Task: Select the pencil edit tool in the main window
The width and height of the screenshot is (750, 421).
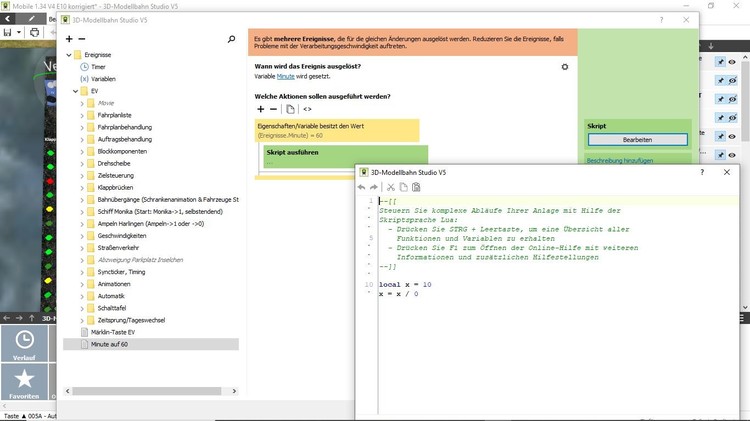Action: (x=31, y=19)
